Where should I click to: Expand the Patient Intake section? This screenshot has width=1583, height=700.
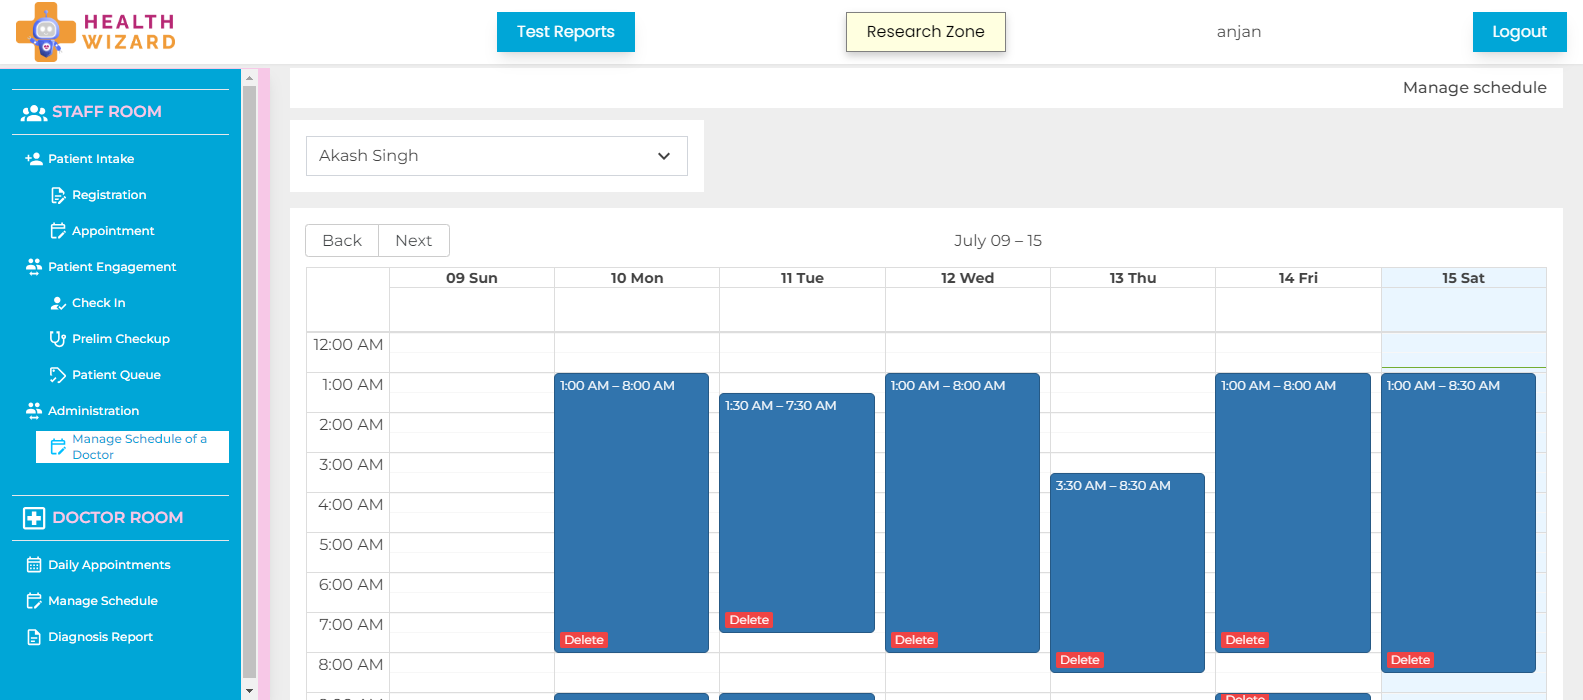tap(91, 159)
